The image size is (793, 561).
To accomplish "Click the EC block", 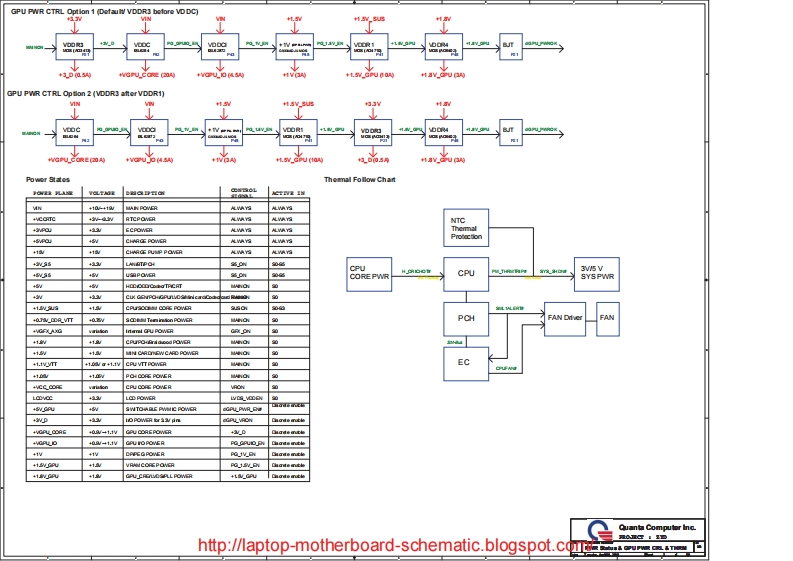I will [x=464, y=362].
